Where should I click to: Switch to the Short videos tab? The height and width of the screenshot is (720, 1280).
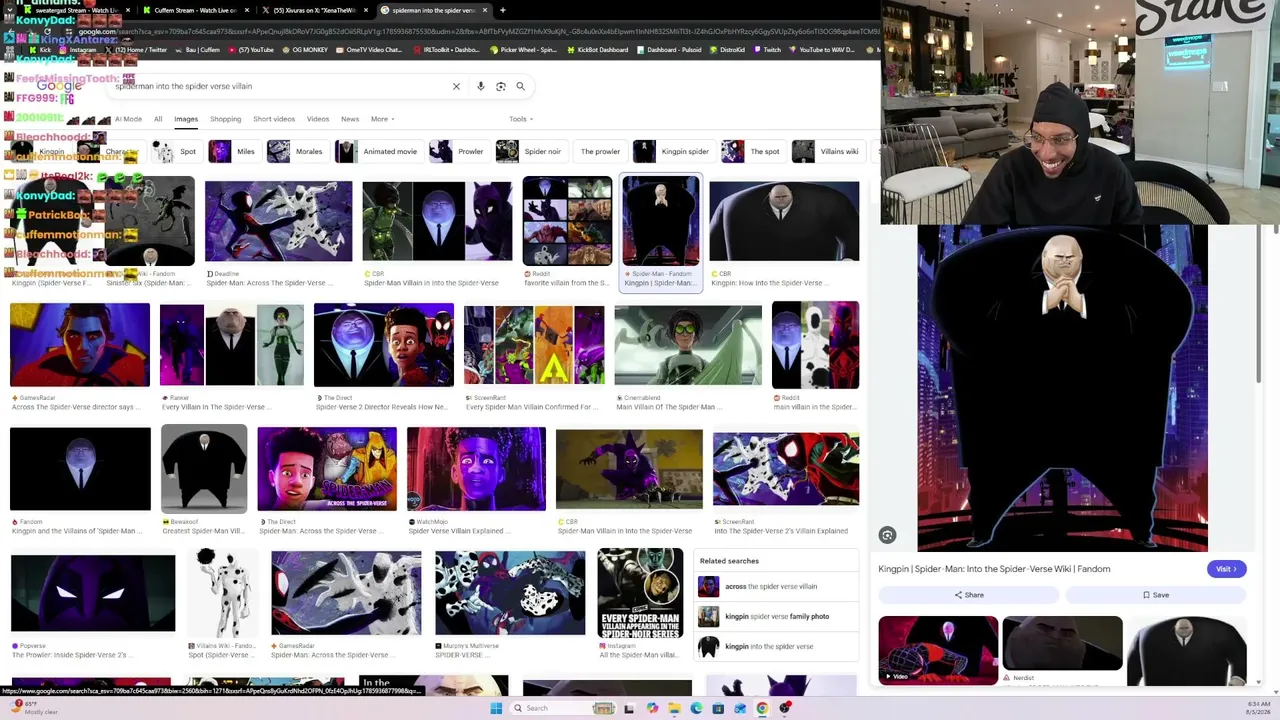pyautogui.click(x=274, y=119)
